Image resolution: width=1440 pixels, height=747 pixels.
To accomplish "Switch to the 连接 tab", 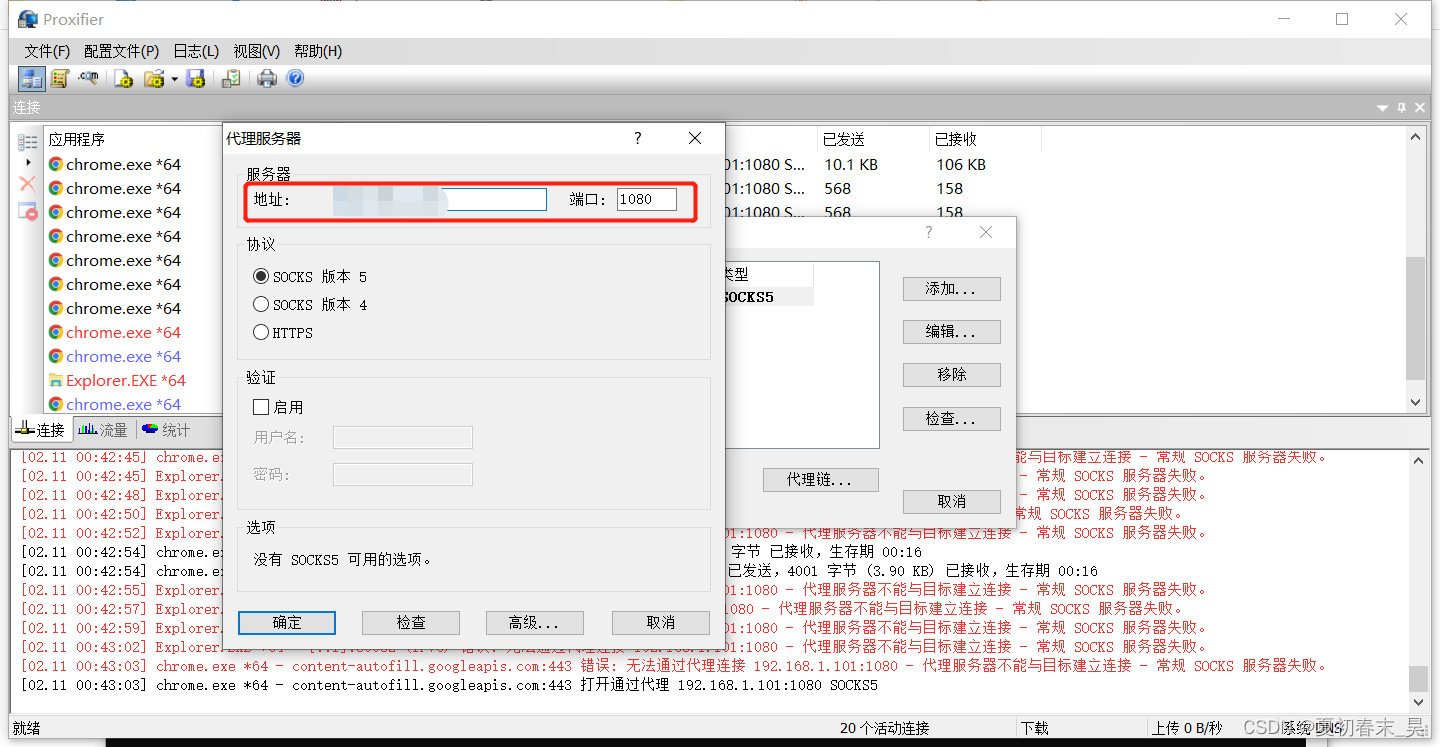I will point(42,430).
